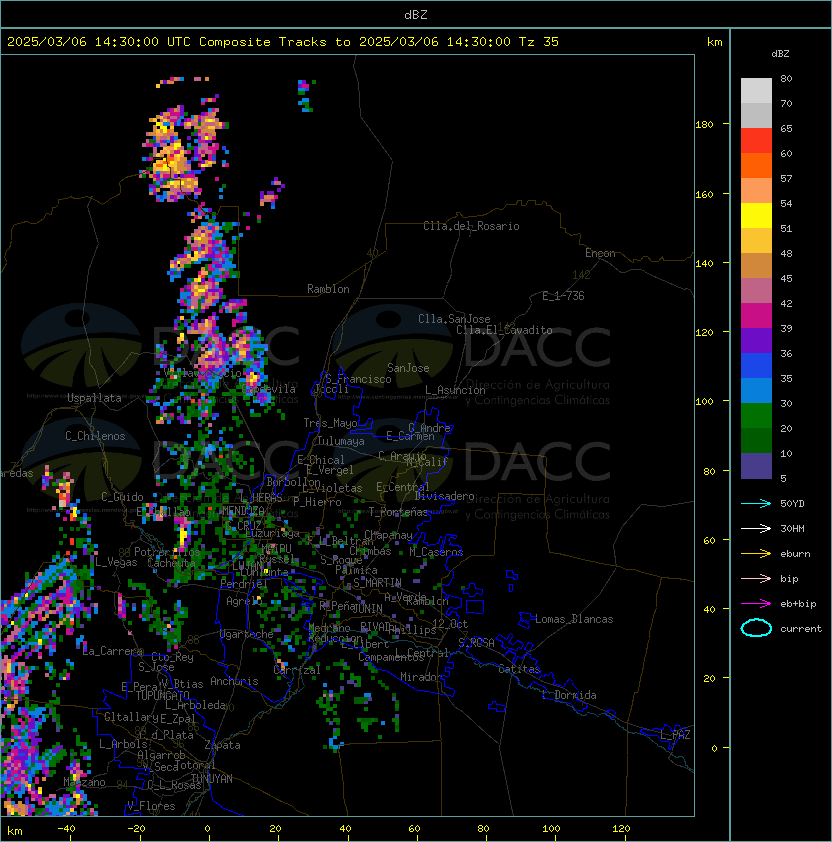Click the 140 tick on vertical axis
The width and height of the screenshot is (832, 842).
coord(704,263)
